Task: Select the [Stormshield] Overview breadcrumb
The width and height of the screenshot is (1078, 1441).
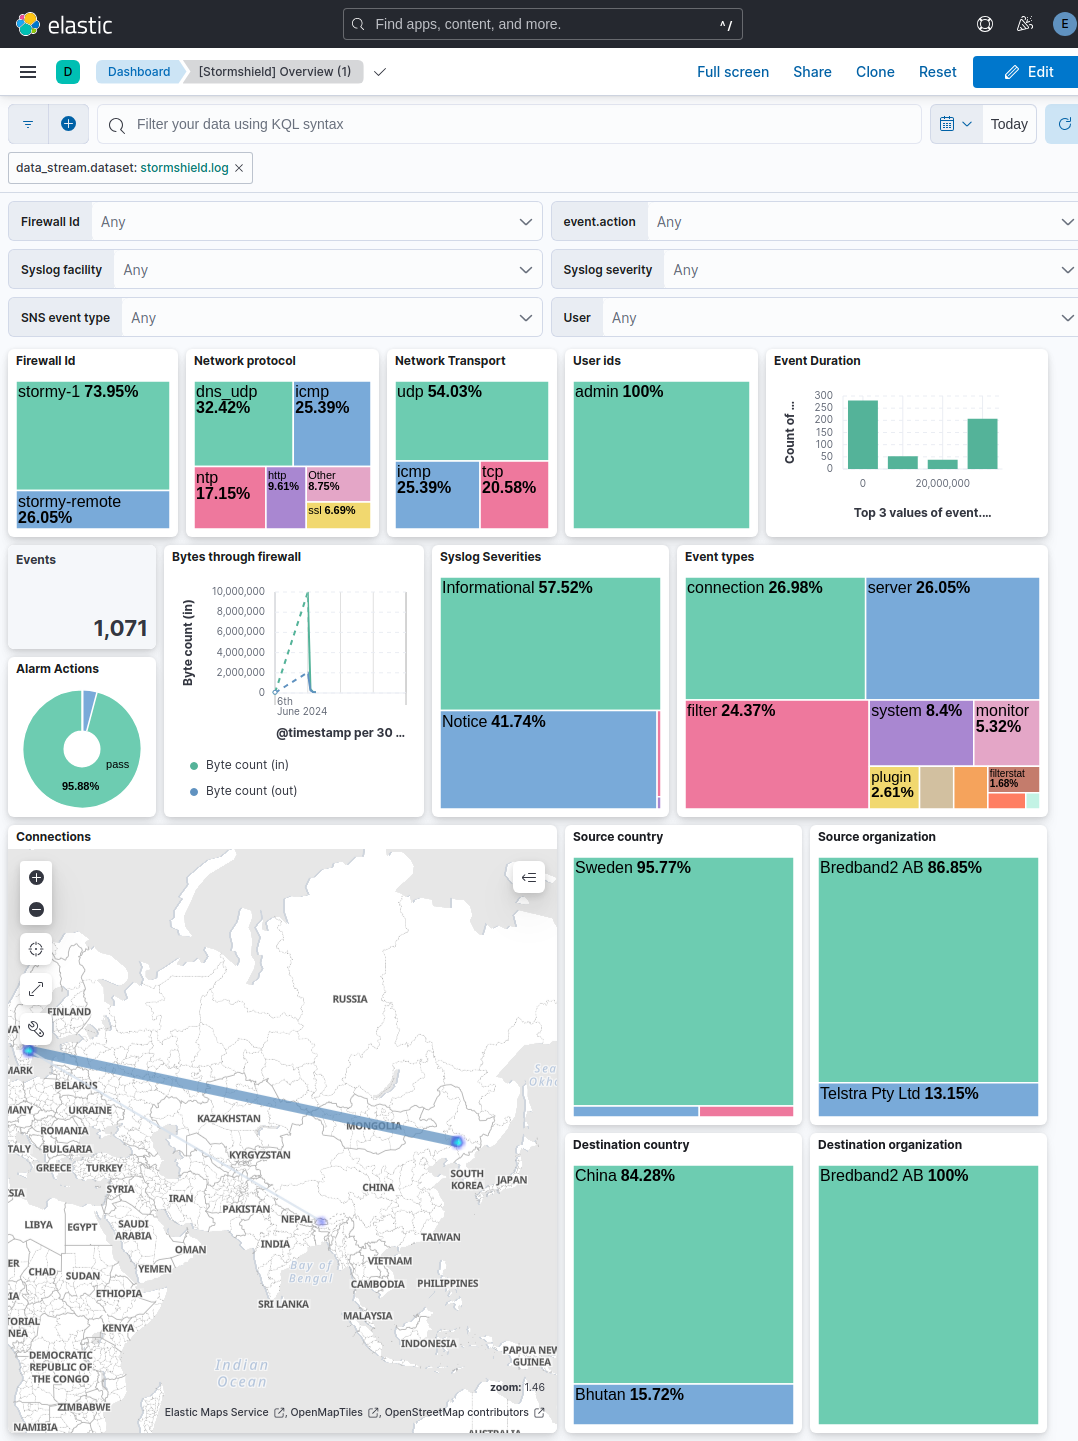Action: pos(272,71)
